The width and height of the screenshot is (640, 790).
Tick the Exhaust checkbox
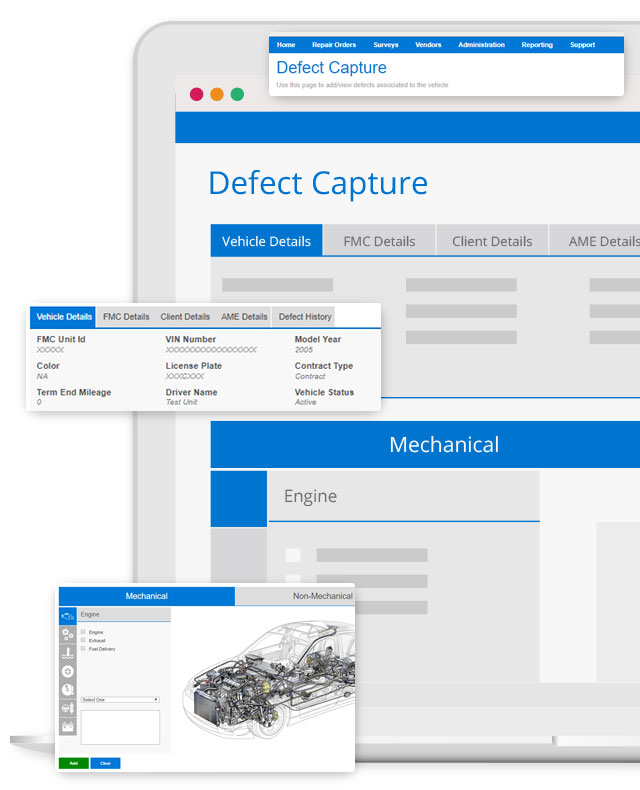click(83, 640)
